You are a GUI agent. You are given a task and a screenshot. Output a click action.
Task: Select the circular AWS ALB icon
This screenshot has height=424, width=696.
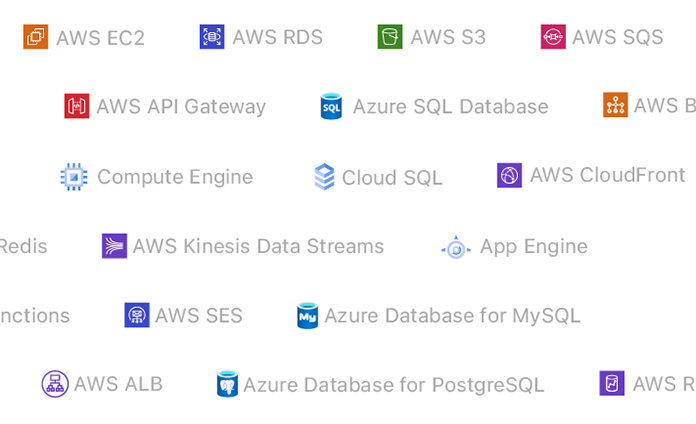pos(55,384)
